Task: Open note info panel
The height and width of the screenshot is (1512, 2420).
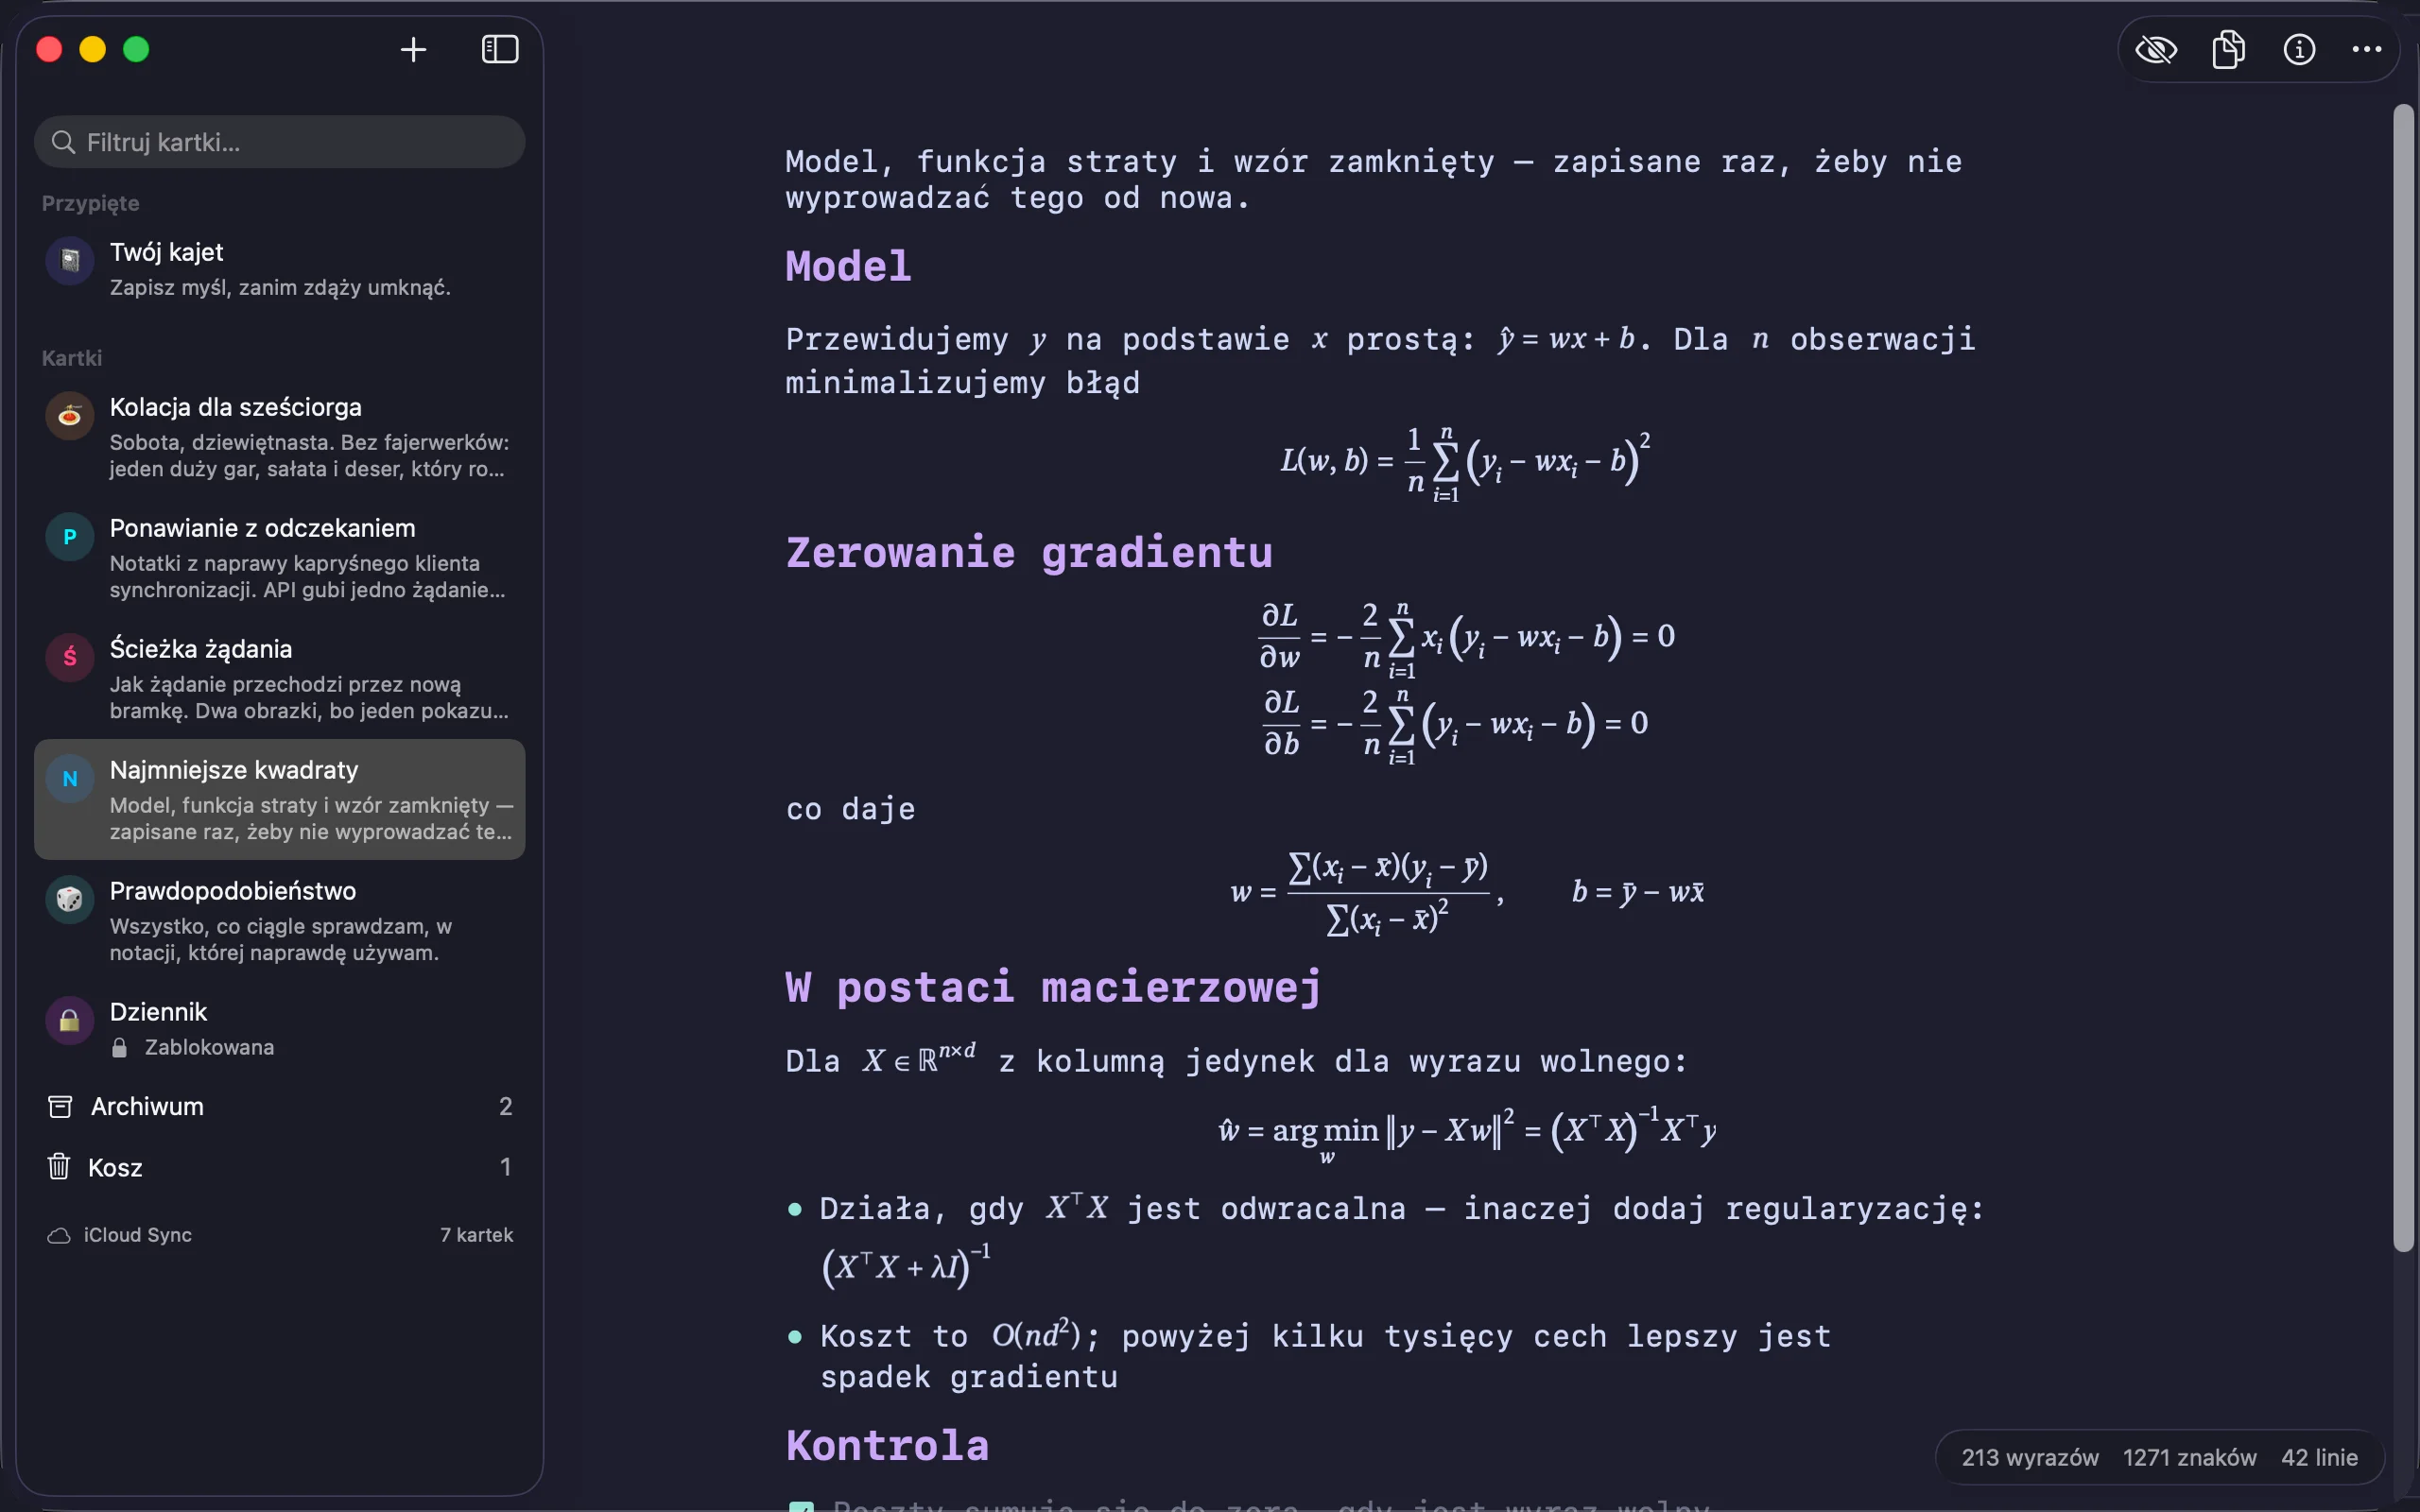Action: click(2299, 49)
